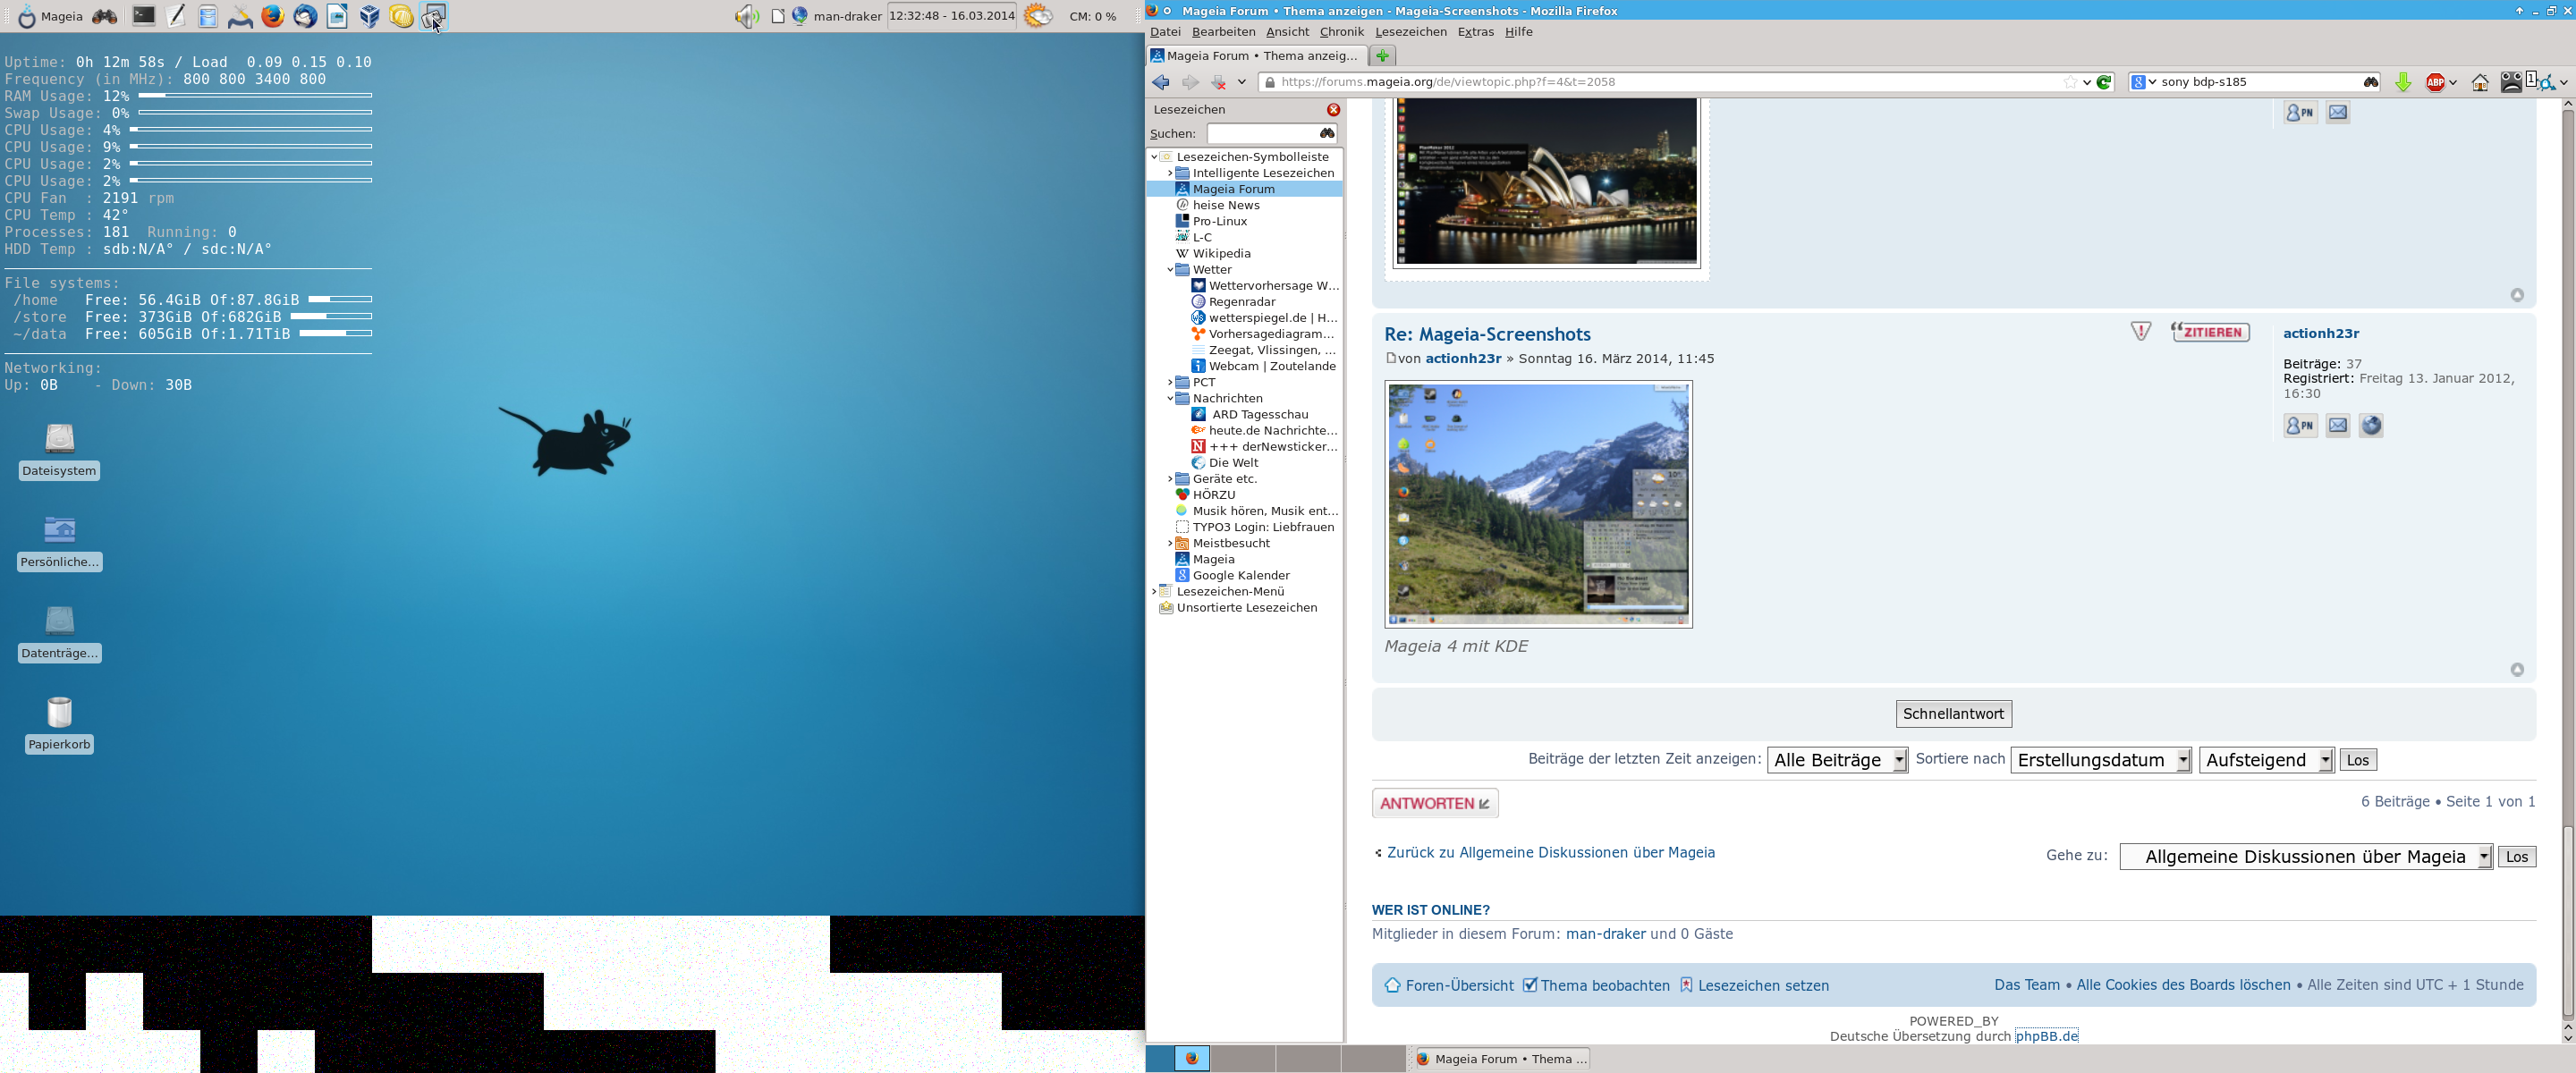The height and width of the screenshot is (1073, 2576).
Task: Open the Erstellungsdatum sort dropdown
Action: coord(2101,760)
